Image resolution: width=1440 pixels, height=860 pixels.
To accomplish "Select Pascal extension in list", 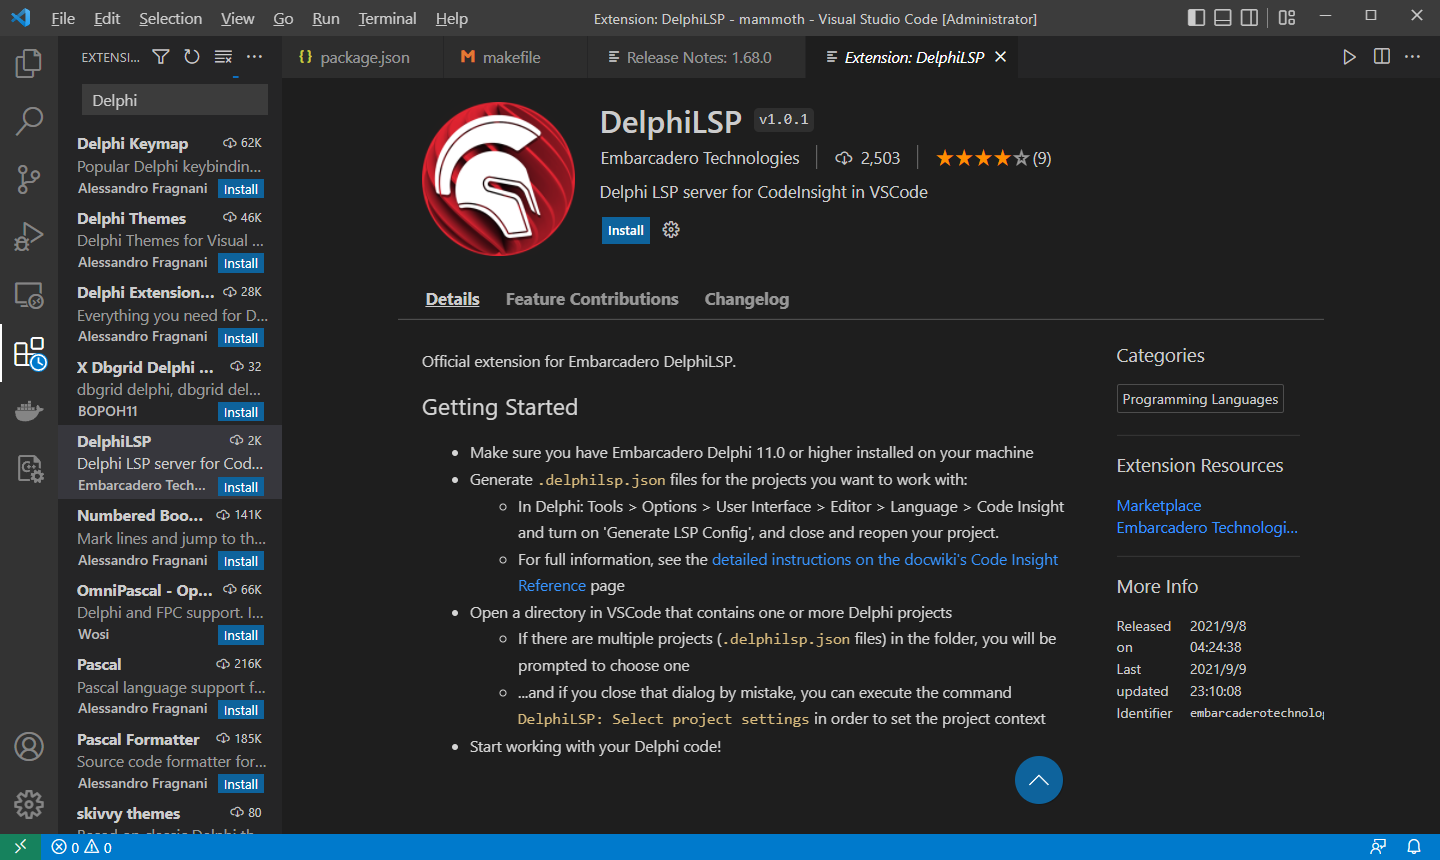I will pyautogui.click(x=170, y=686).
